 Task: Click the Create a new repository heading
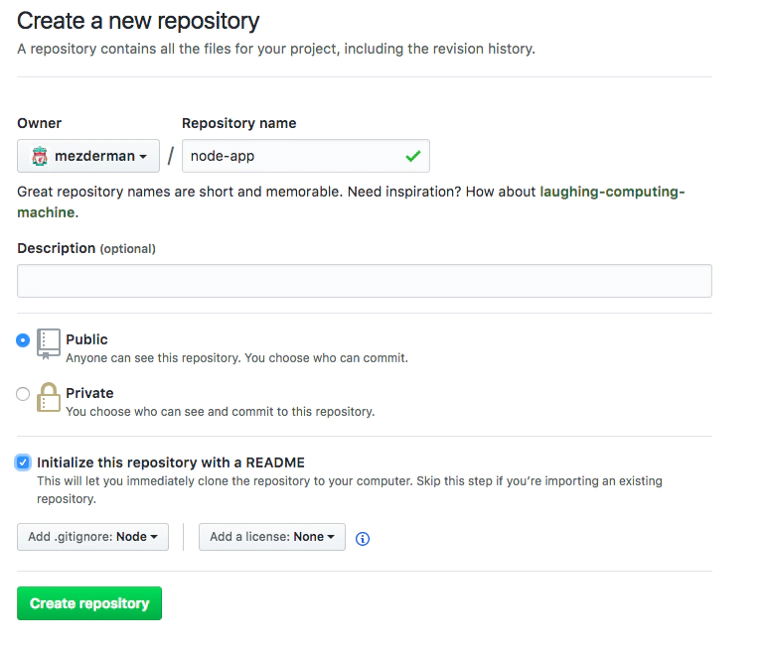(x=138, y=21)
